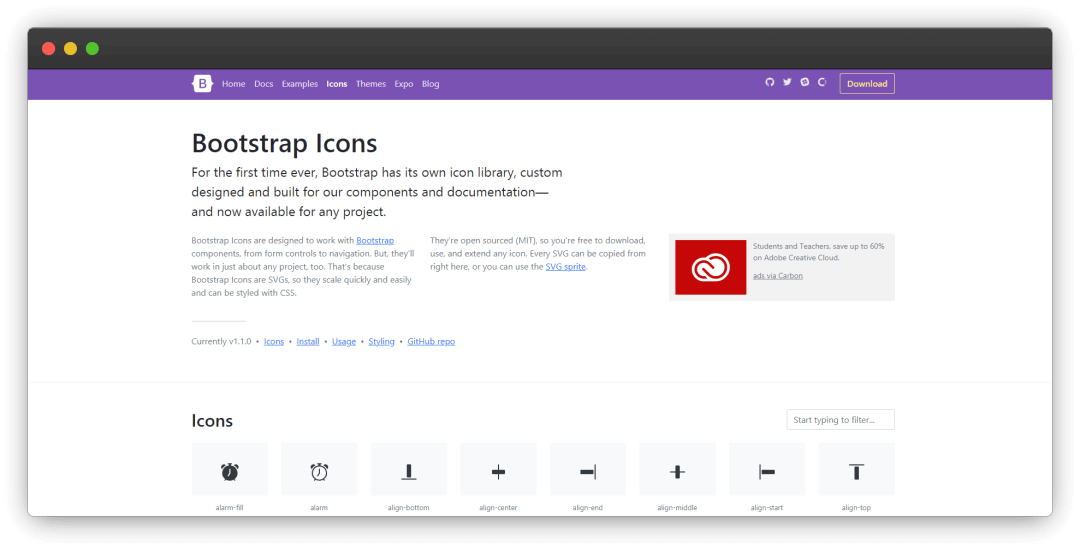Click the alarm-fill label text
This screenshot has height=544, width=1080.
tap(229, 508)
